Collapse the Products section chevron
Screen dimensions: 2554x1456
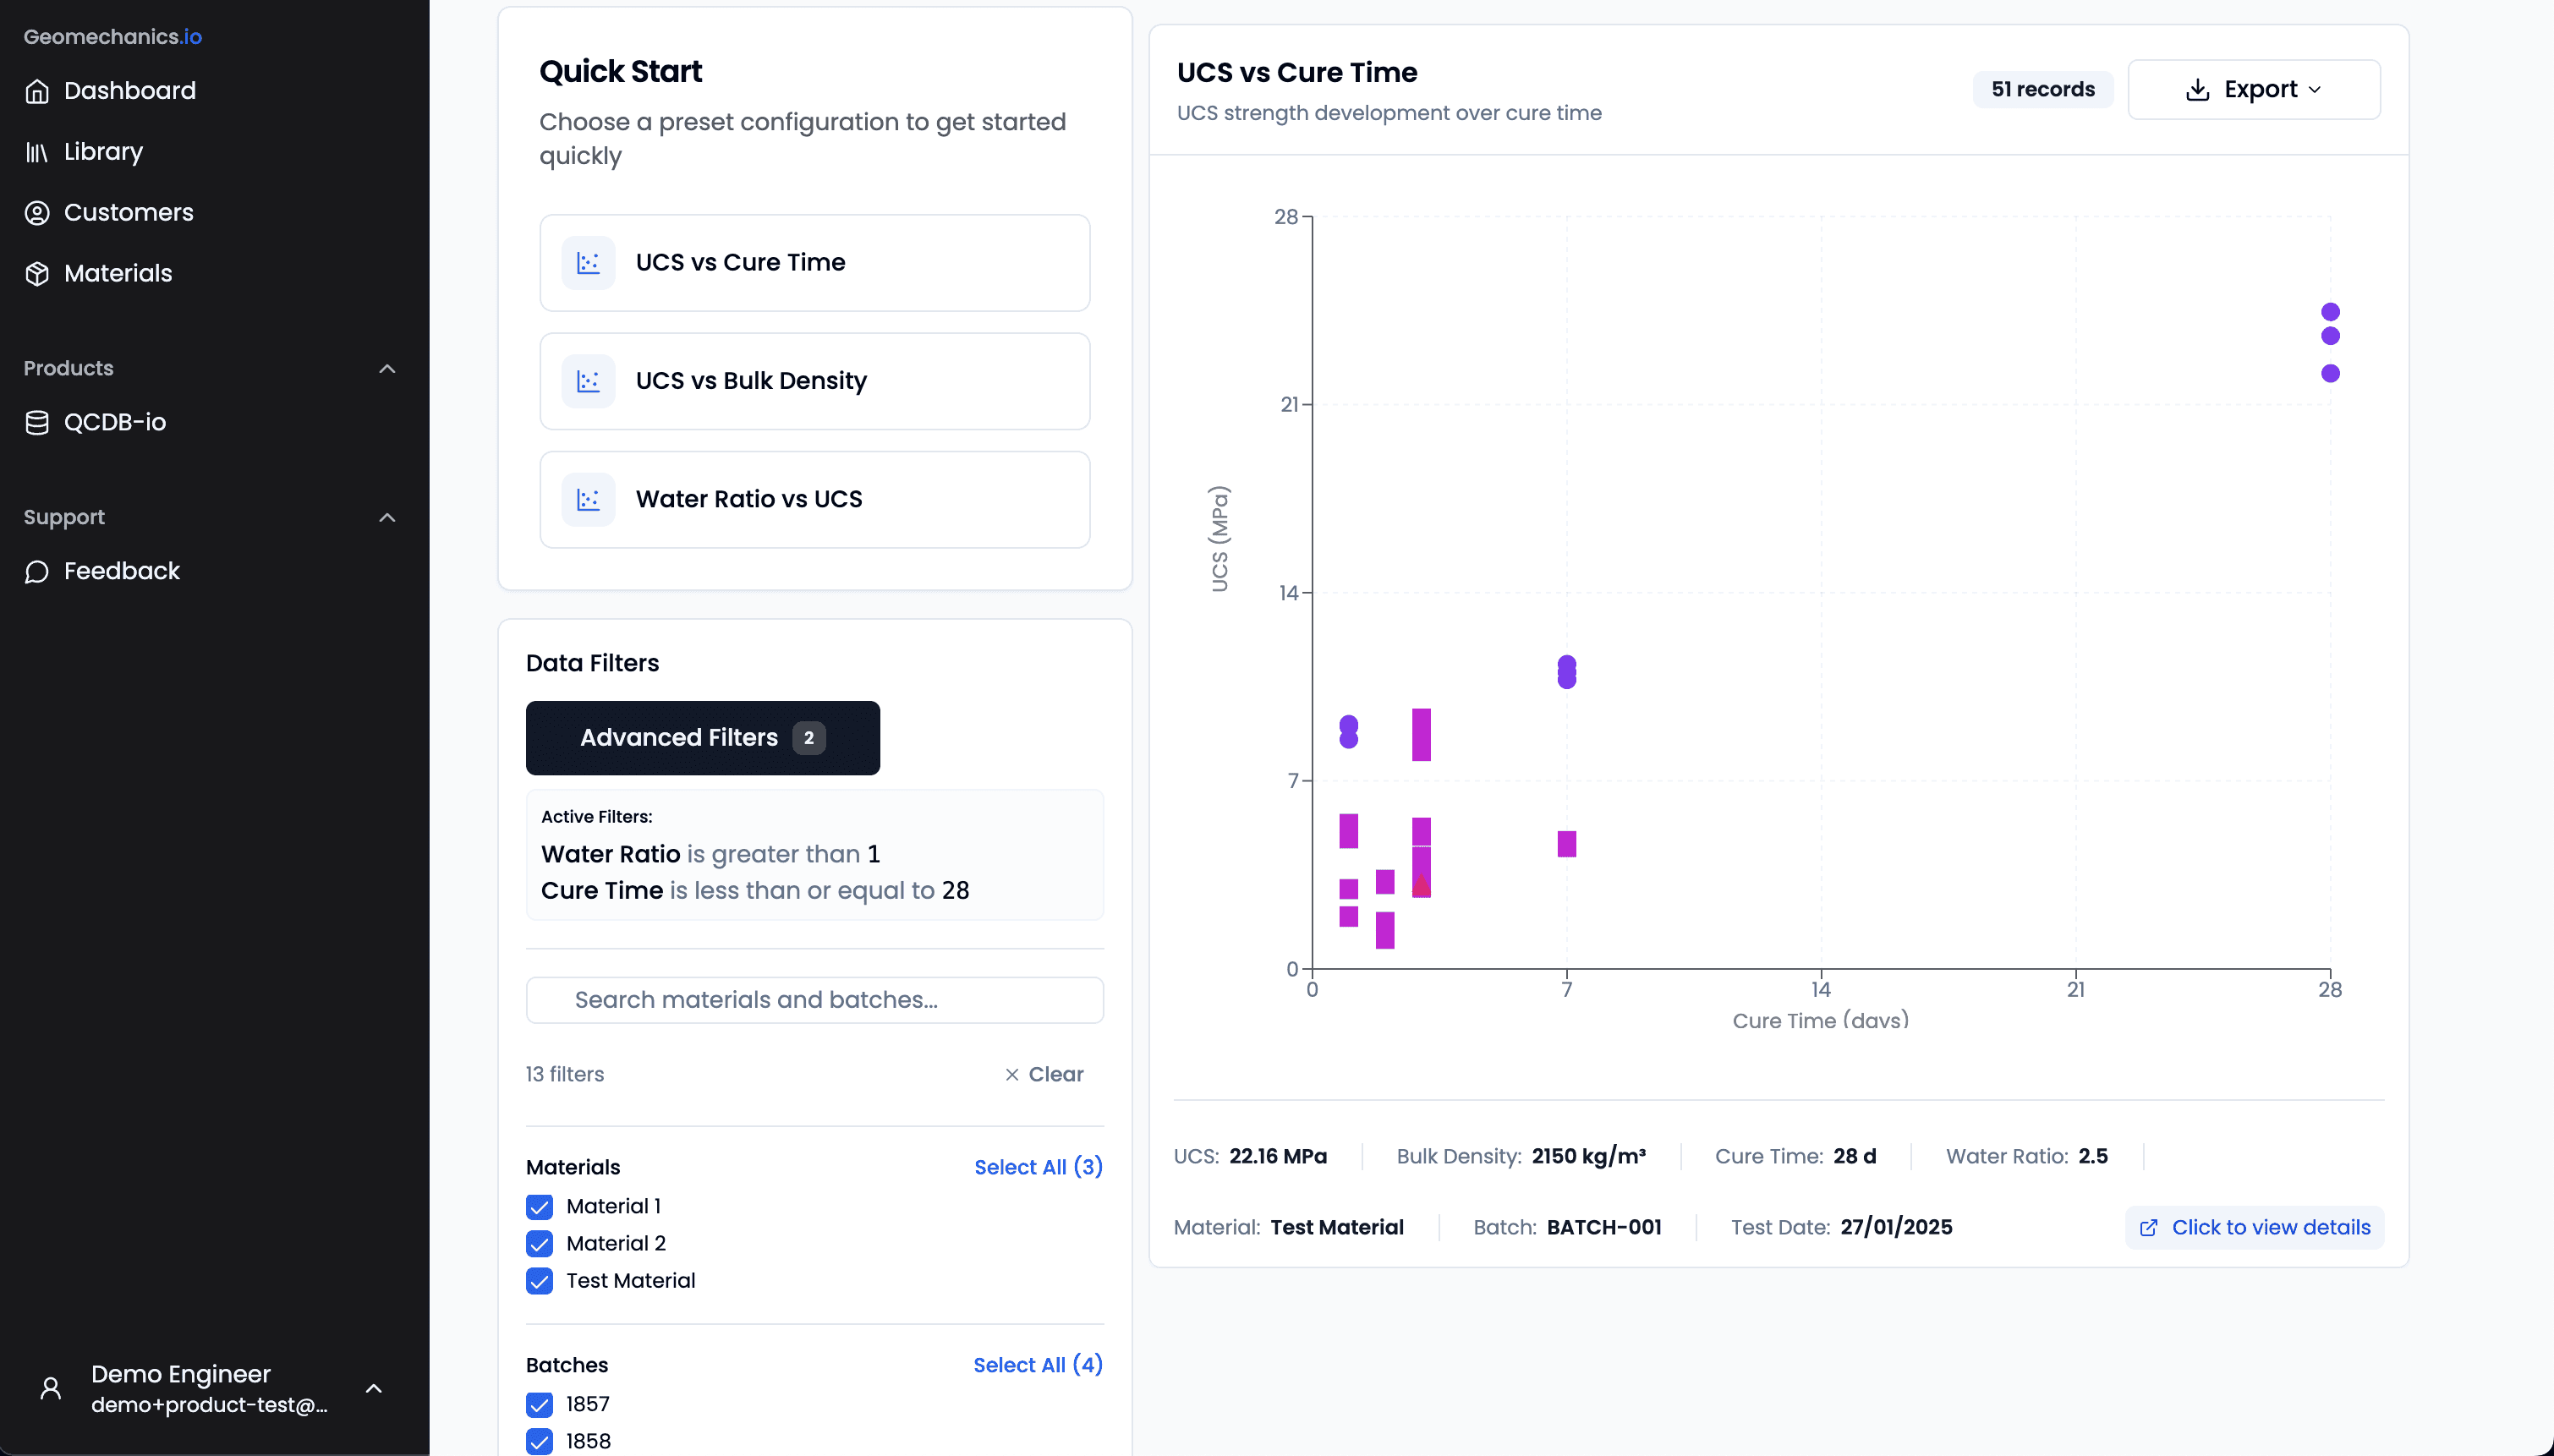tap(387, 369)
